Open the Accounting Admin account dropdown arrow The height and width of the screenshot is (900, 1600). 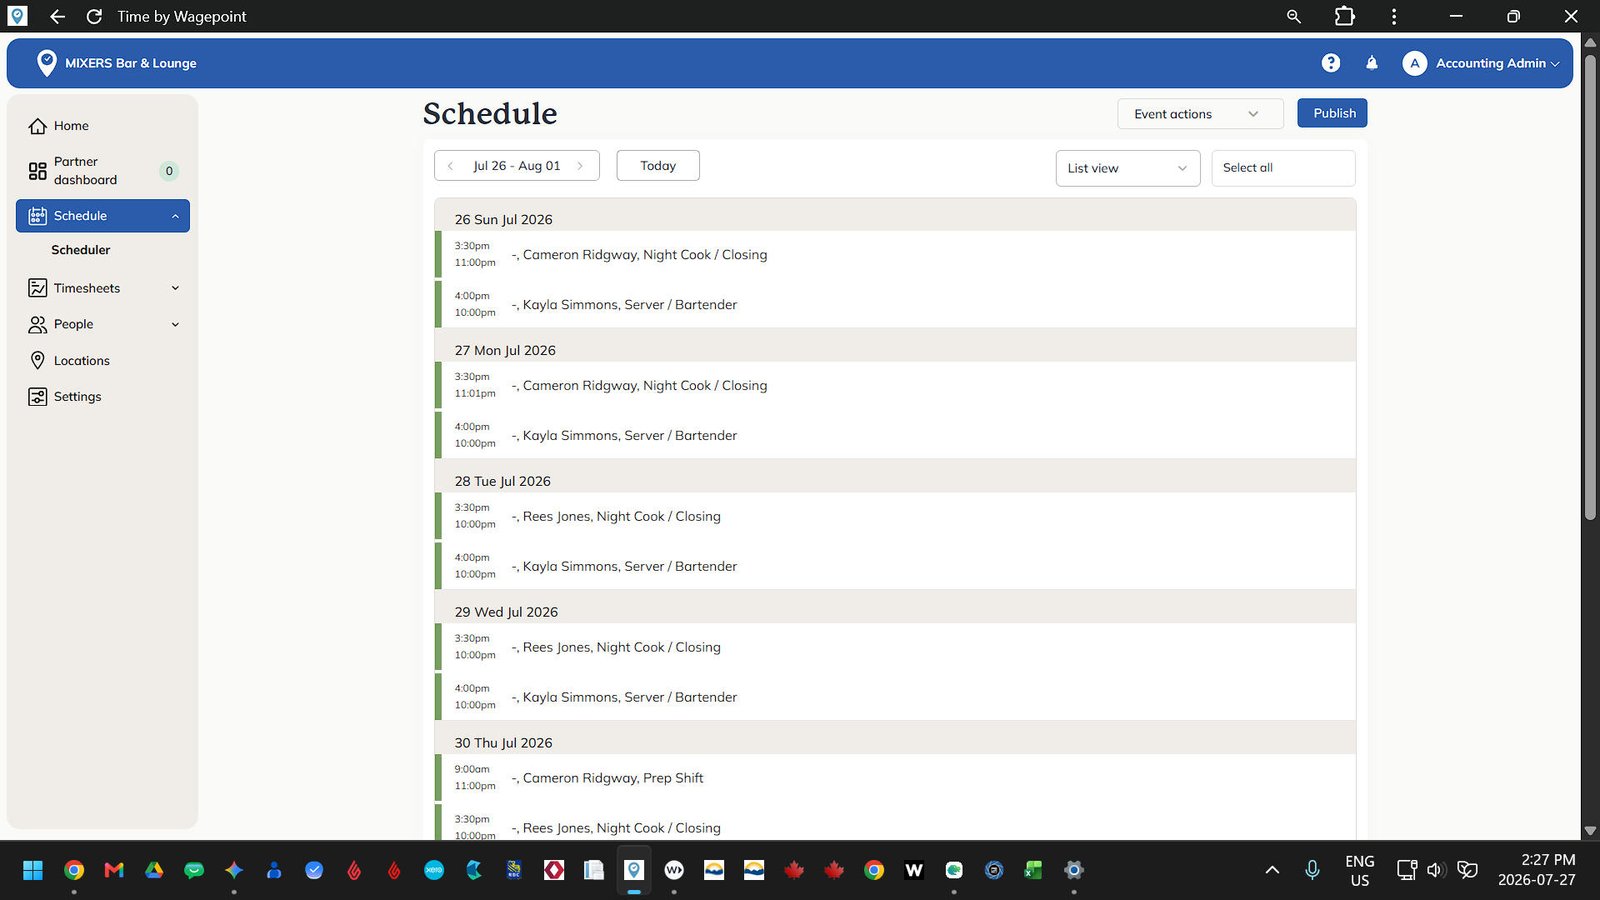tap(1555, 64)
